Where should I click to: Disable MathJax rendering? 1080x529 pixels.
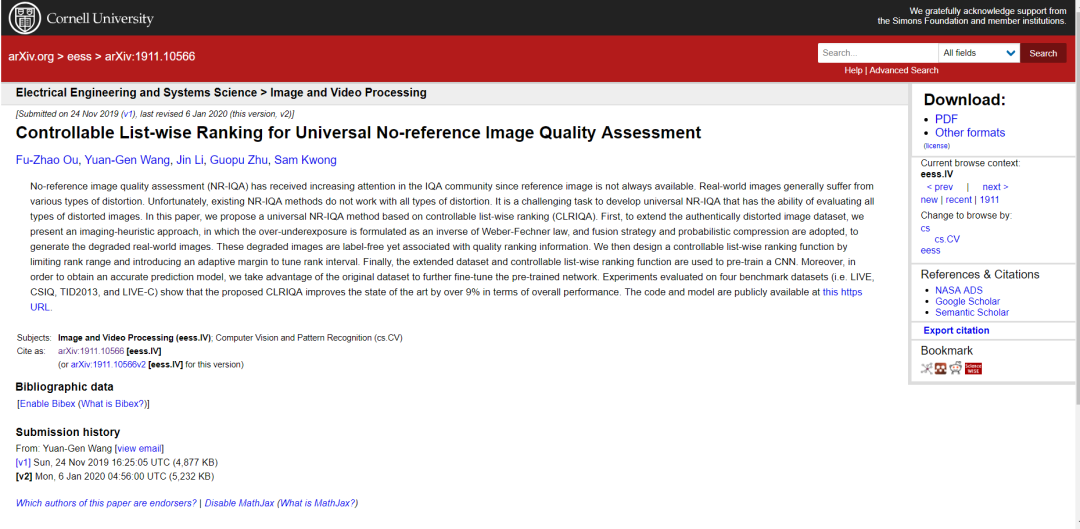239,503
